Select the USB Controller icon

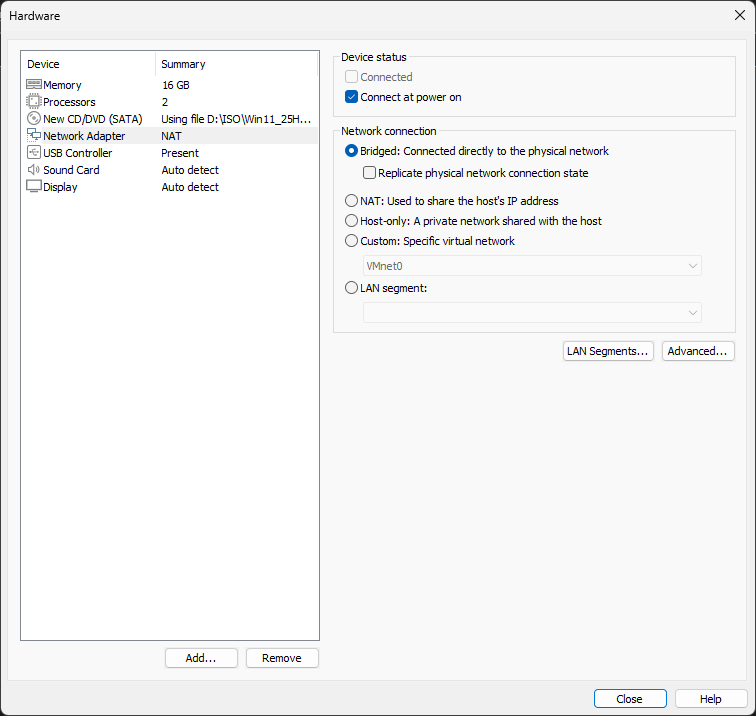point(34,153)
